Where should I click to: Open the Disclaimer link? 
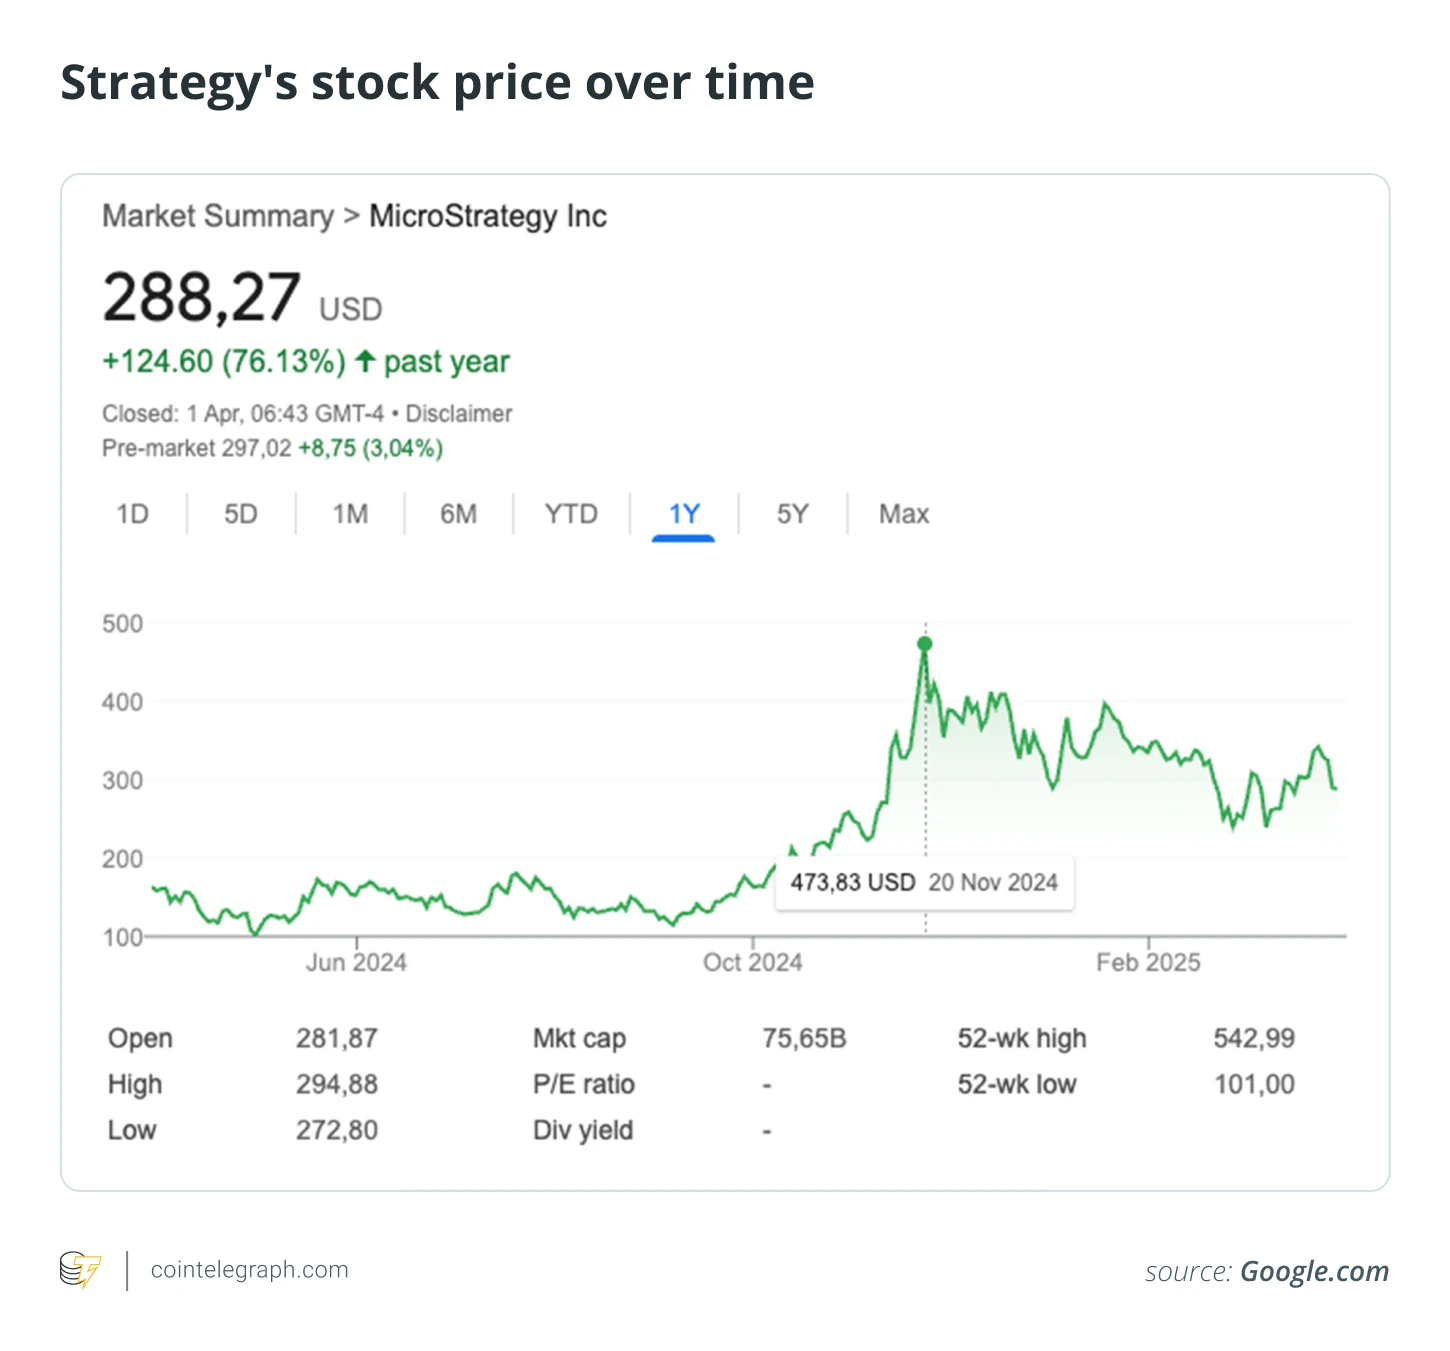pos(459,414)
